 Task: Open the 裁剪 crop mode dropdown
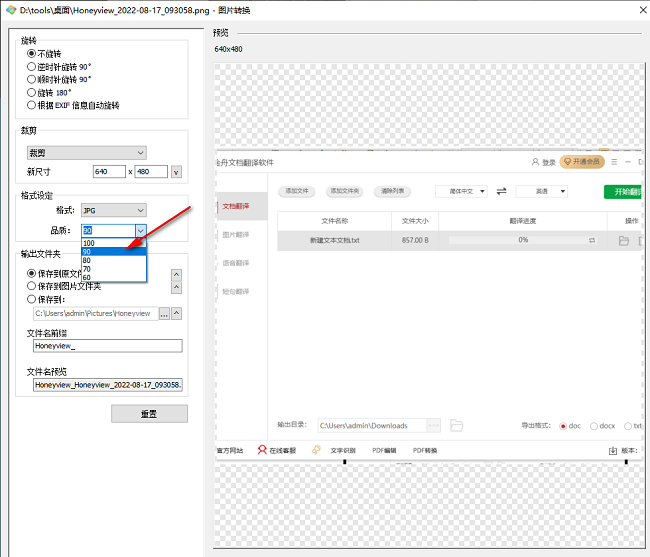click(x=87, y=153)
